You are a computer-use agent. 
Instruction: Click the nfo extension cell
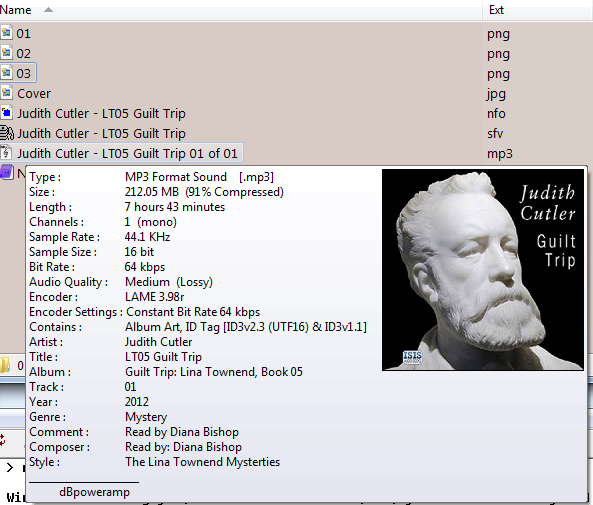click(496, 113)
